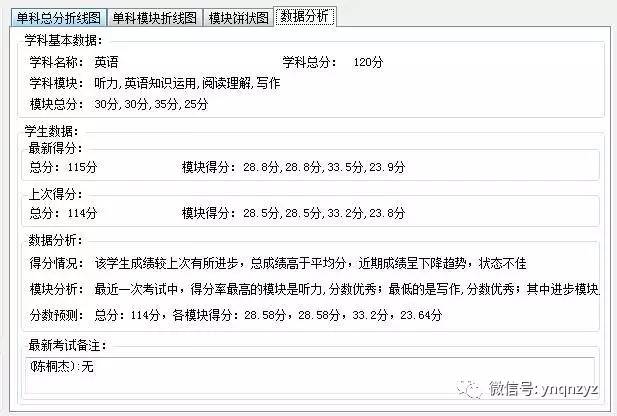Click the 学科模块 list of modules

pos(187,83)
